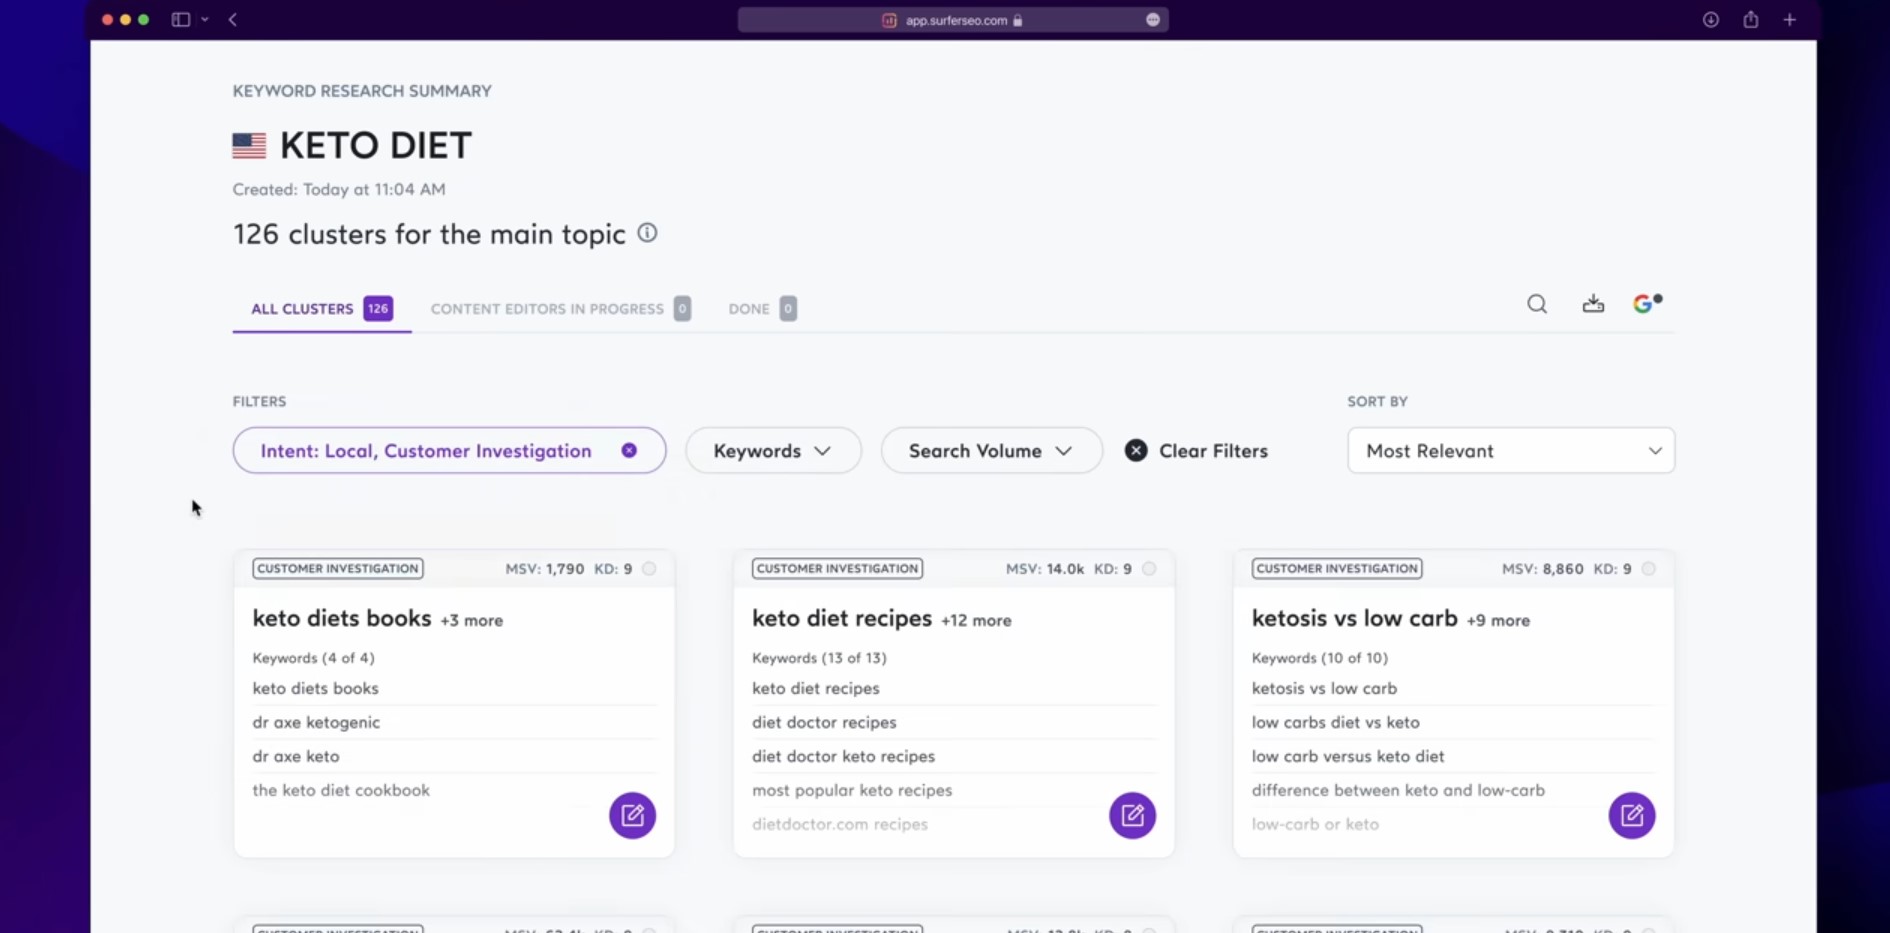Viewport: 1890px width, 933px height.
Task: Click the export download icon
Action: [x=1593, y=304]
